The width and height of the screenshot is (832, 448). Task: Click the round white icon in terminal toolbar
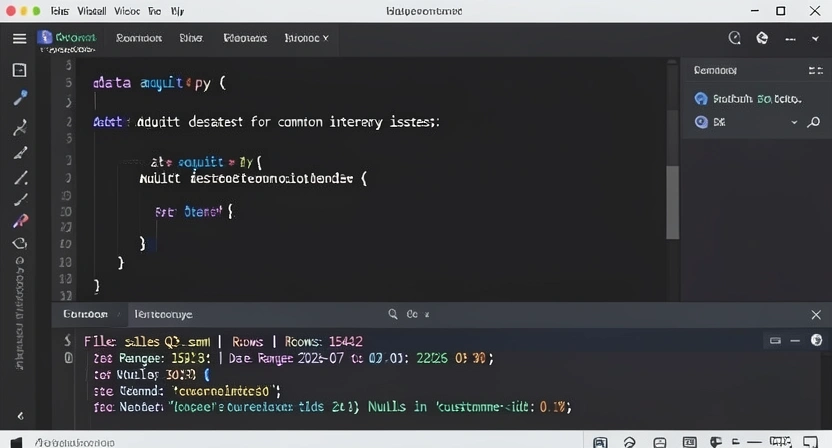[816, 340]
